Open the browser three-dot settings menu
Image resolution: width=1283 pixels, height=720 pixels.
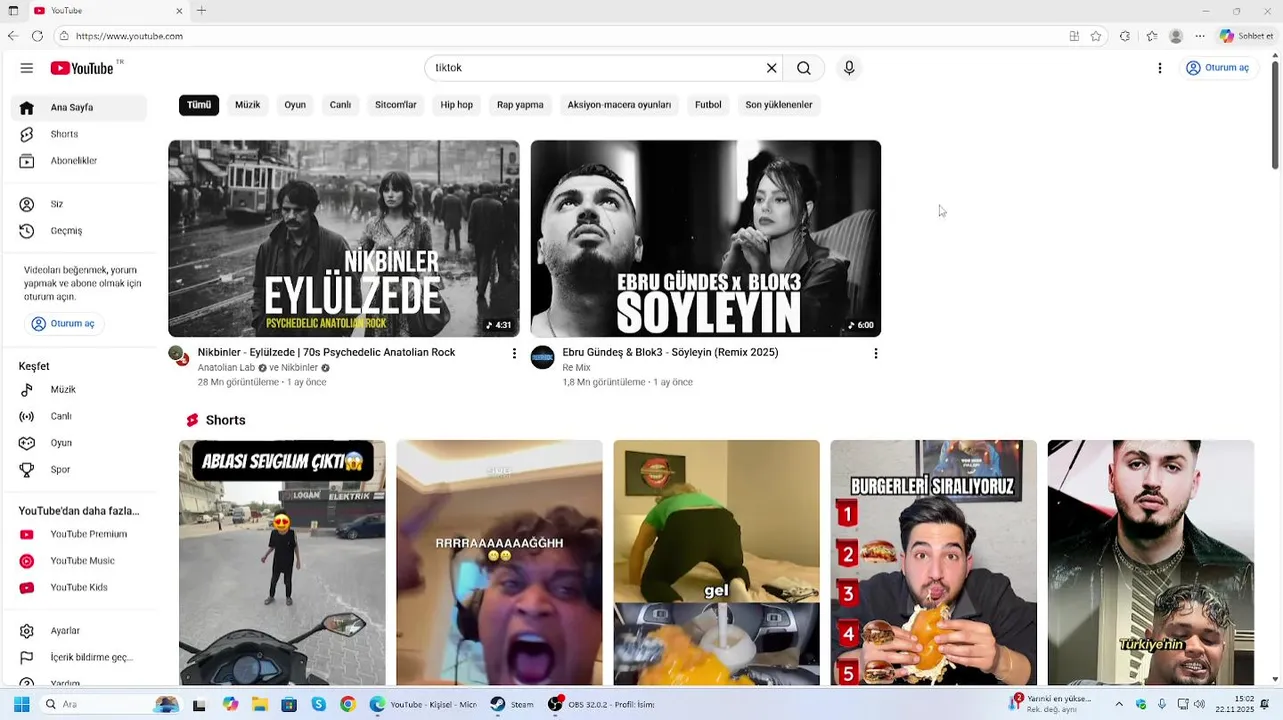point(1200,36)
